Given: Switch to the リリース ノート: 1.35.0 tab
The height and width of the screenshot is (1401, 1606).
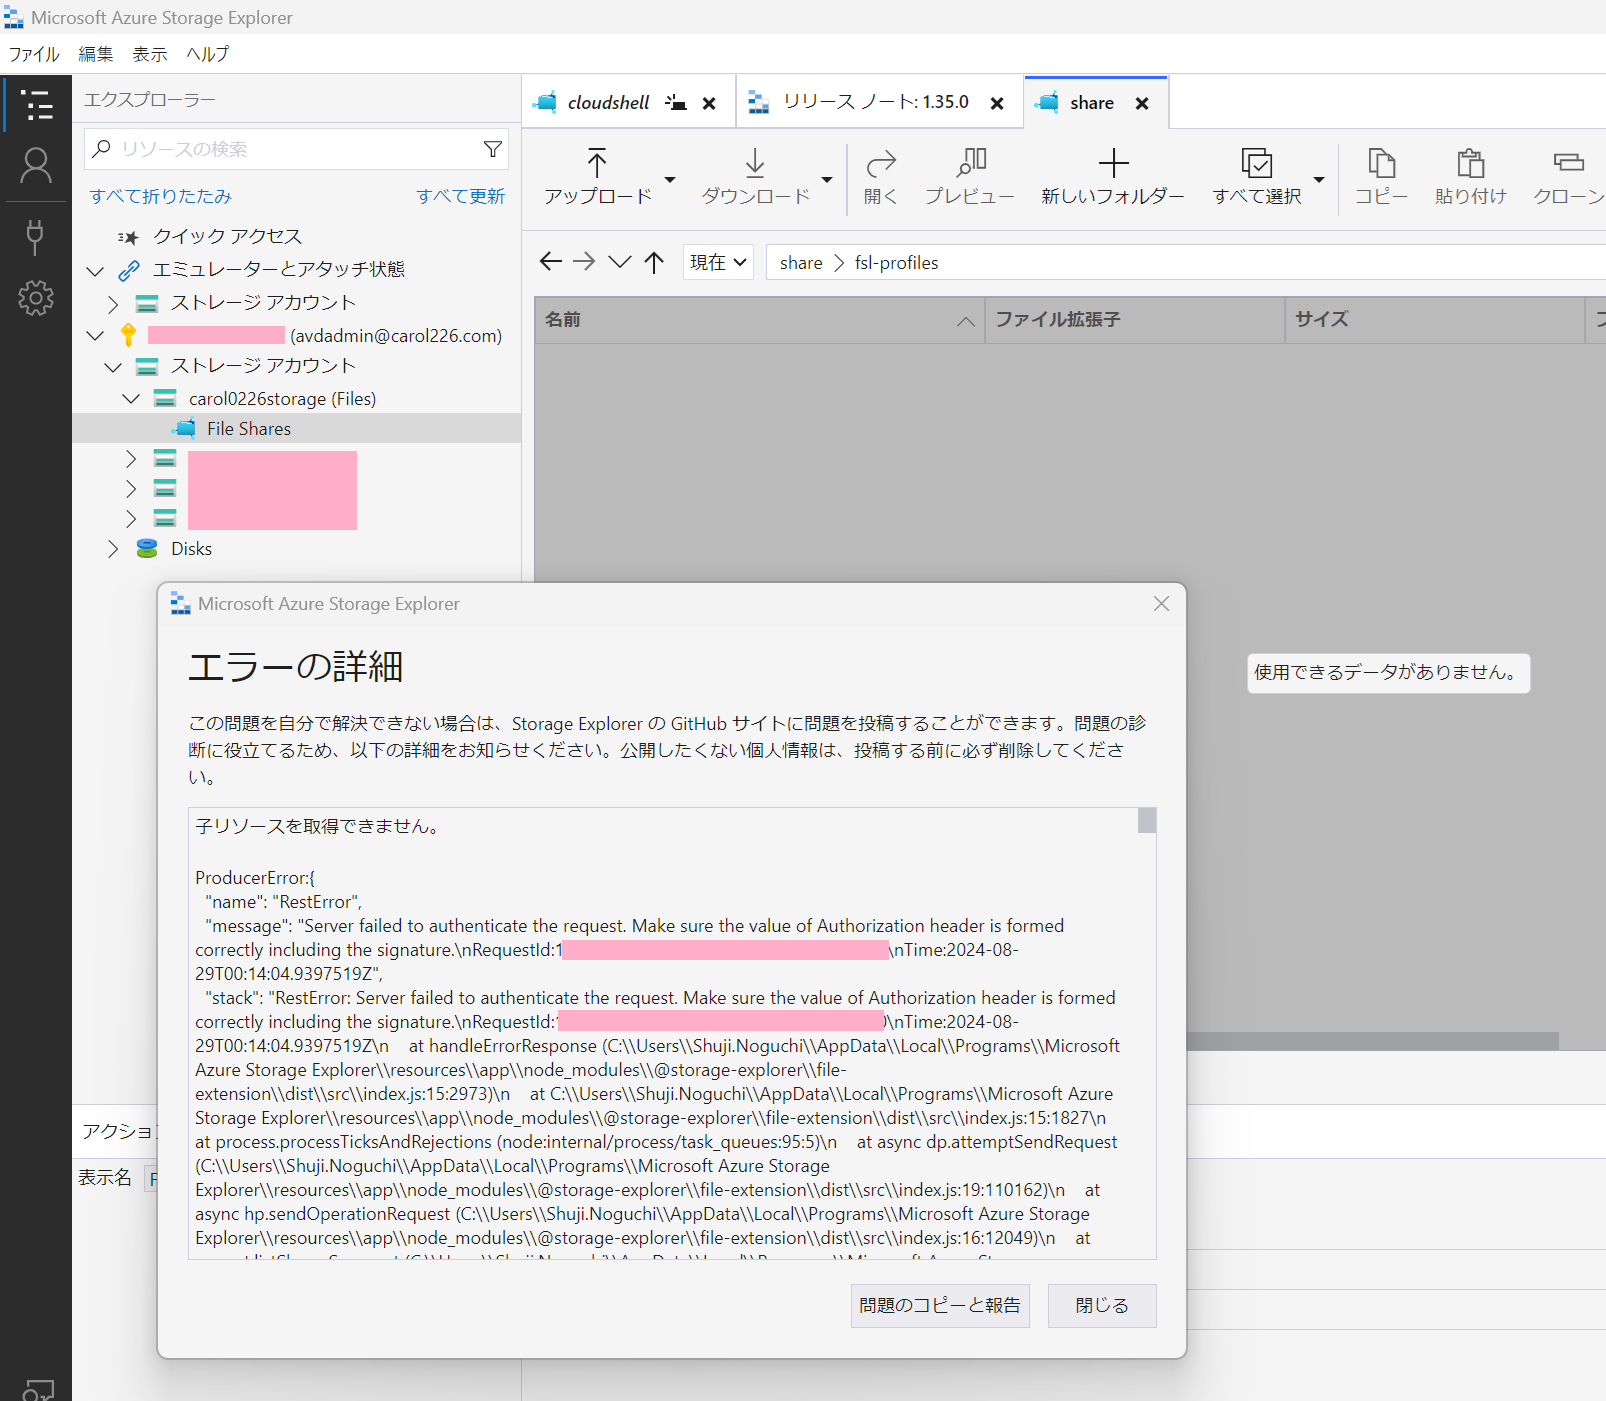Looking at the screenshot, I should (875, 103).
